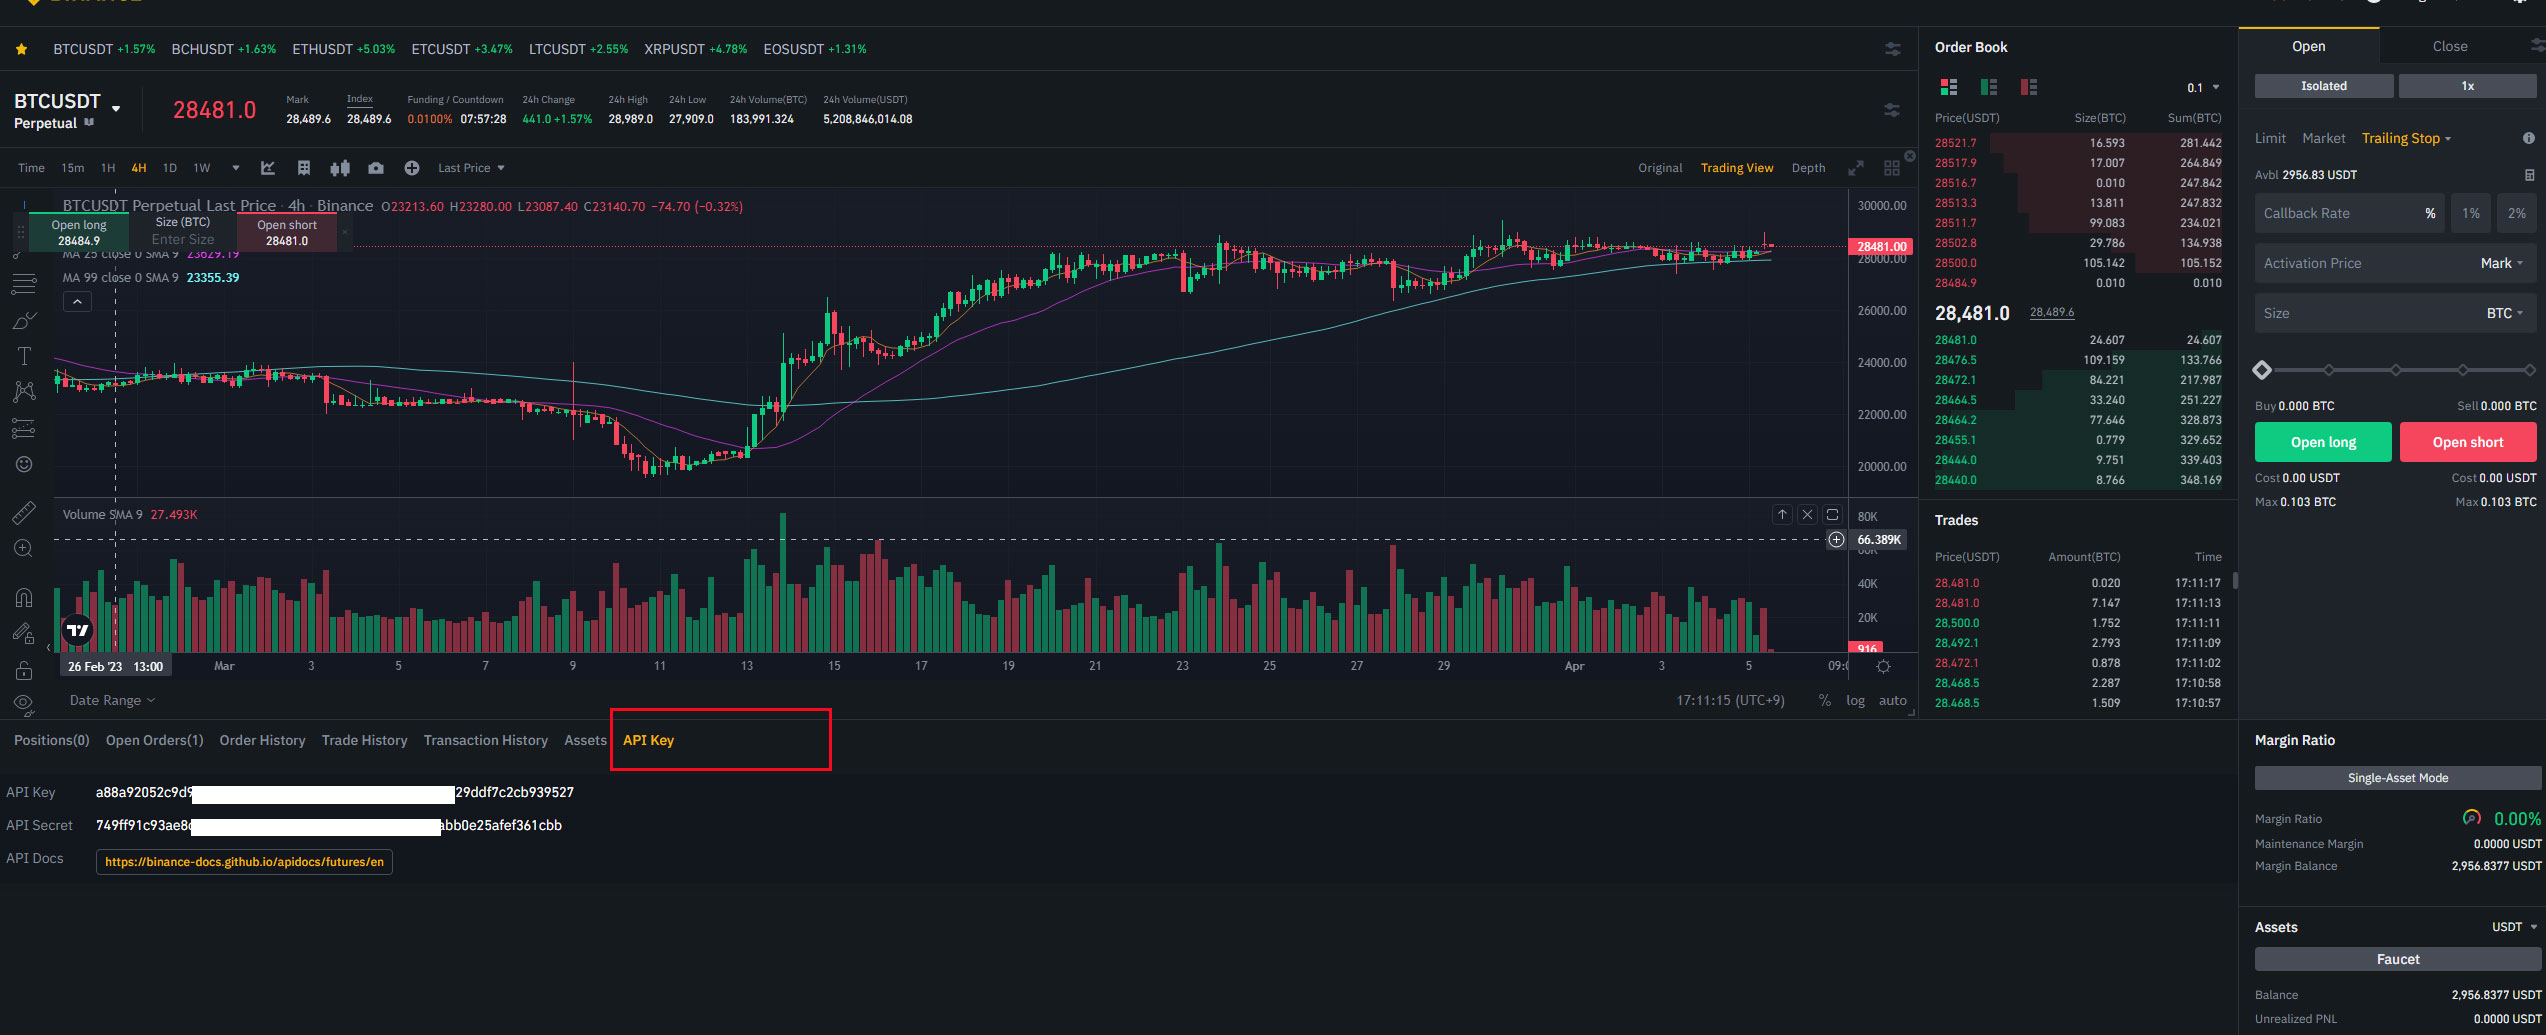Toggle lock all drawings
Screen dimensions: 2546x1035
(x=24, y=669)
